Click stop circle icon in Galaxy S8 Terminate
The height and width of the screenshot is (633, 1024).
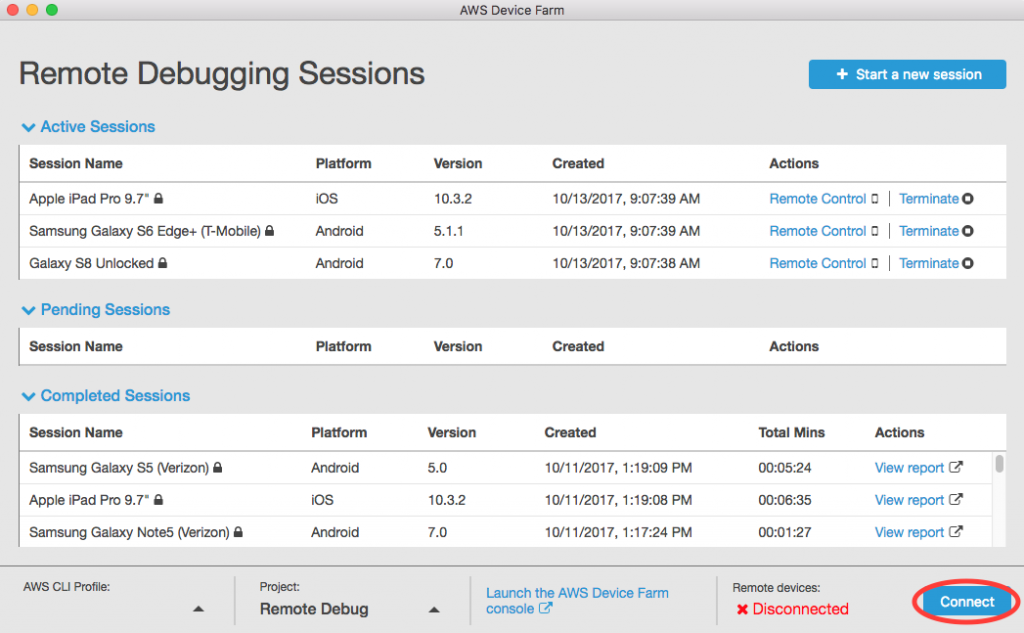pos(968,263)
